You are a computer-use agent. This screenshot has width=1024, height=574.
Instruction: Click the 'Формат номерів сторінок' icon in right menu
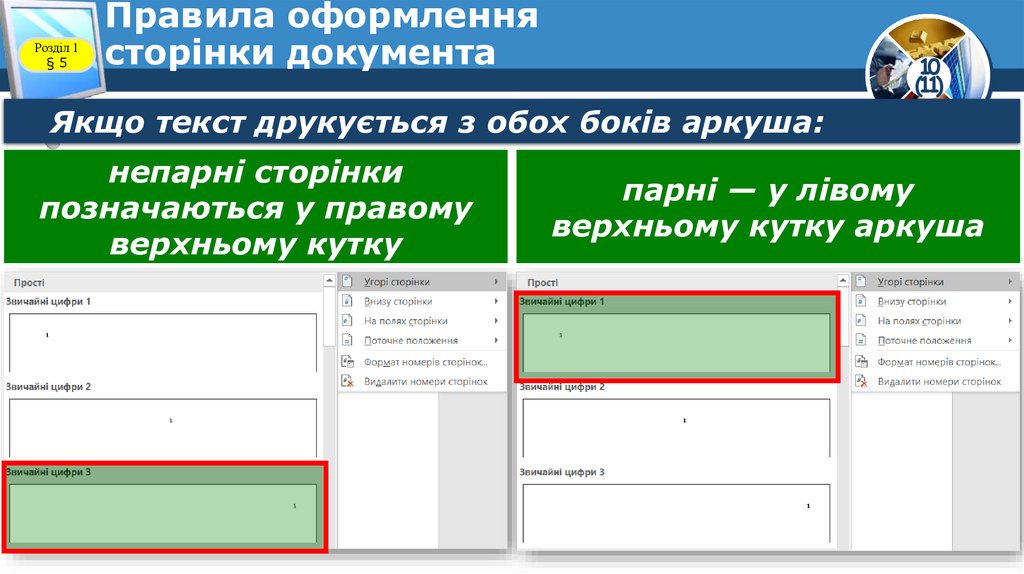pos(861,362)
